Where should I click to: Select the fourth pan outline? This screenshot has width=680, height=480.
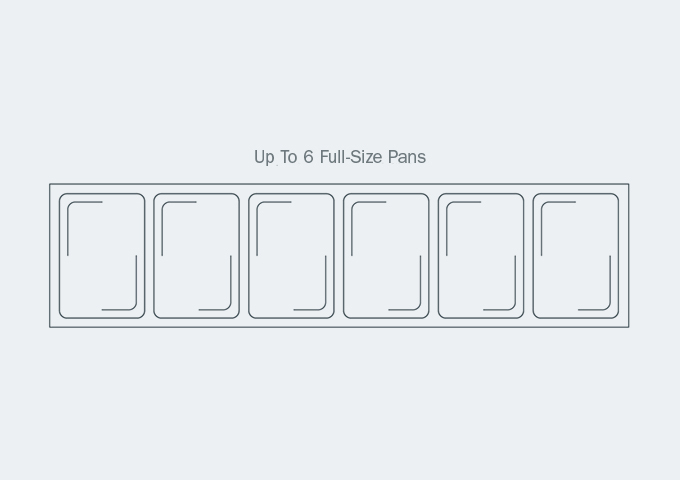pyautogui.click(x=386, y=256)
